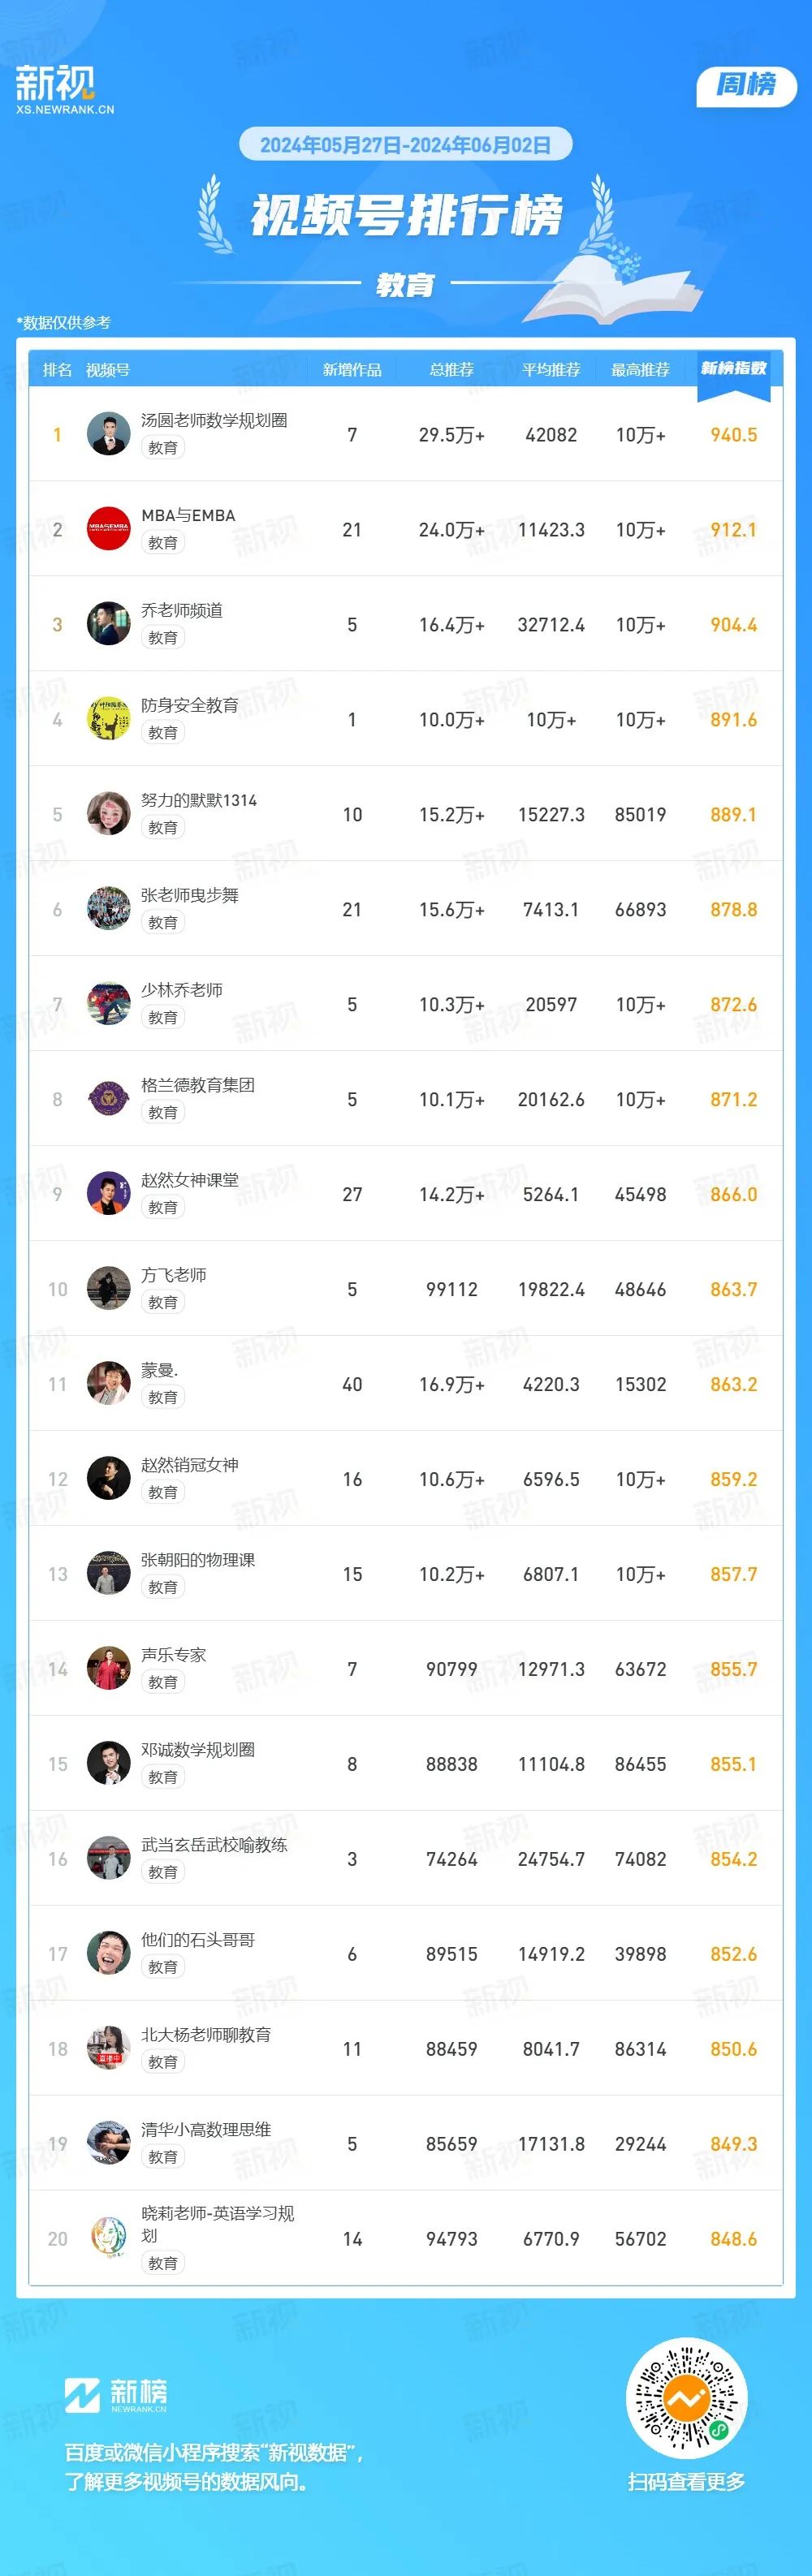Click the 新增作品 column header
The width and height of the screenshot is (812, 2576).
point(352,370)
